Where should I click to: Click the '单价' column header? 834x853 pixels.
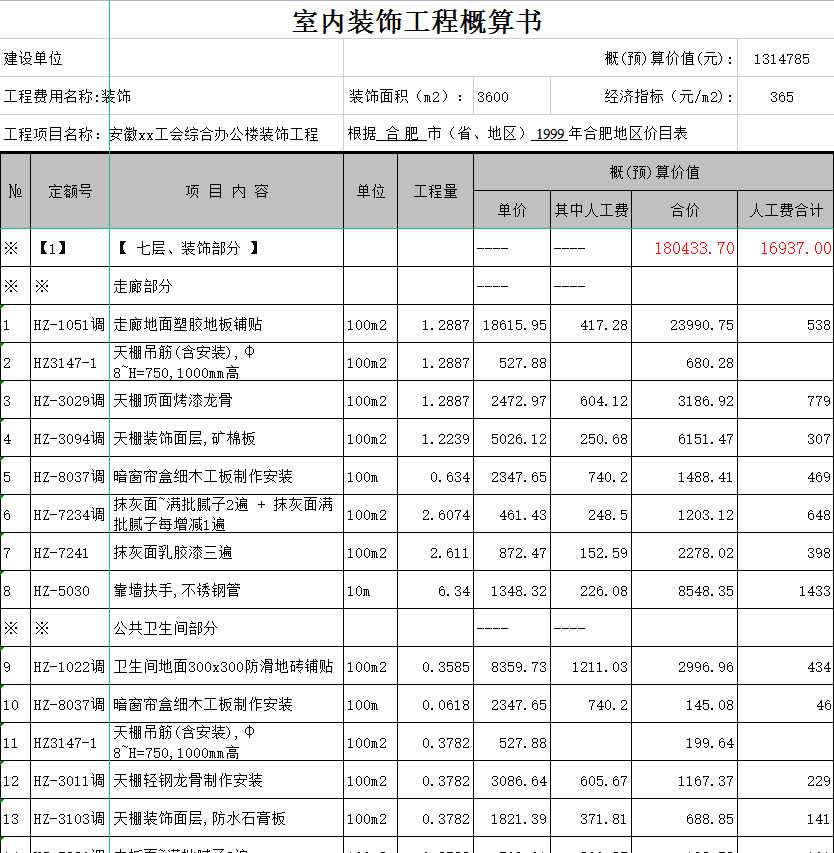512,210
